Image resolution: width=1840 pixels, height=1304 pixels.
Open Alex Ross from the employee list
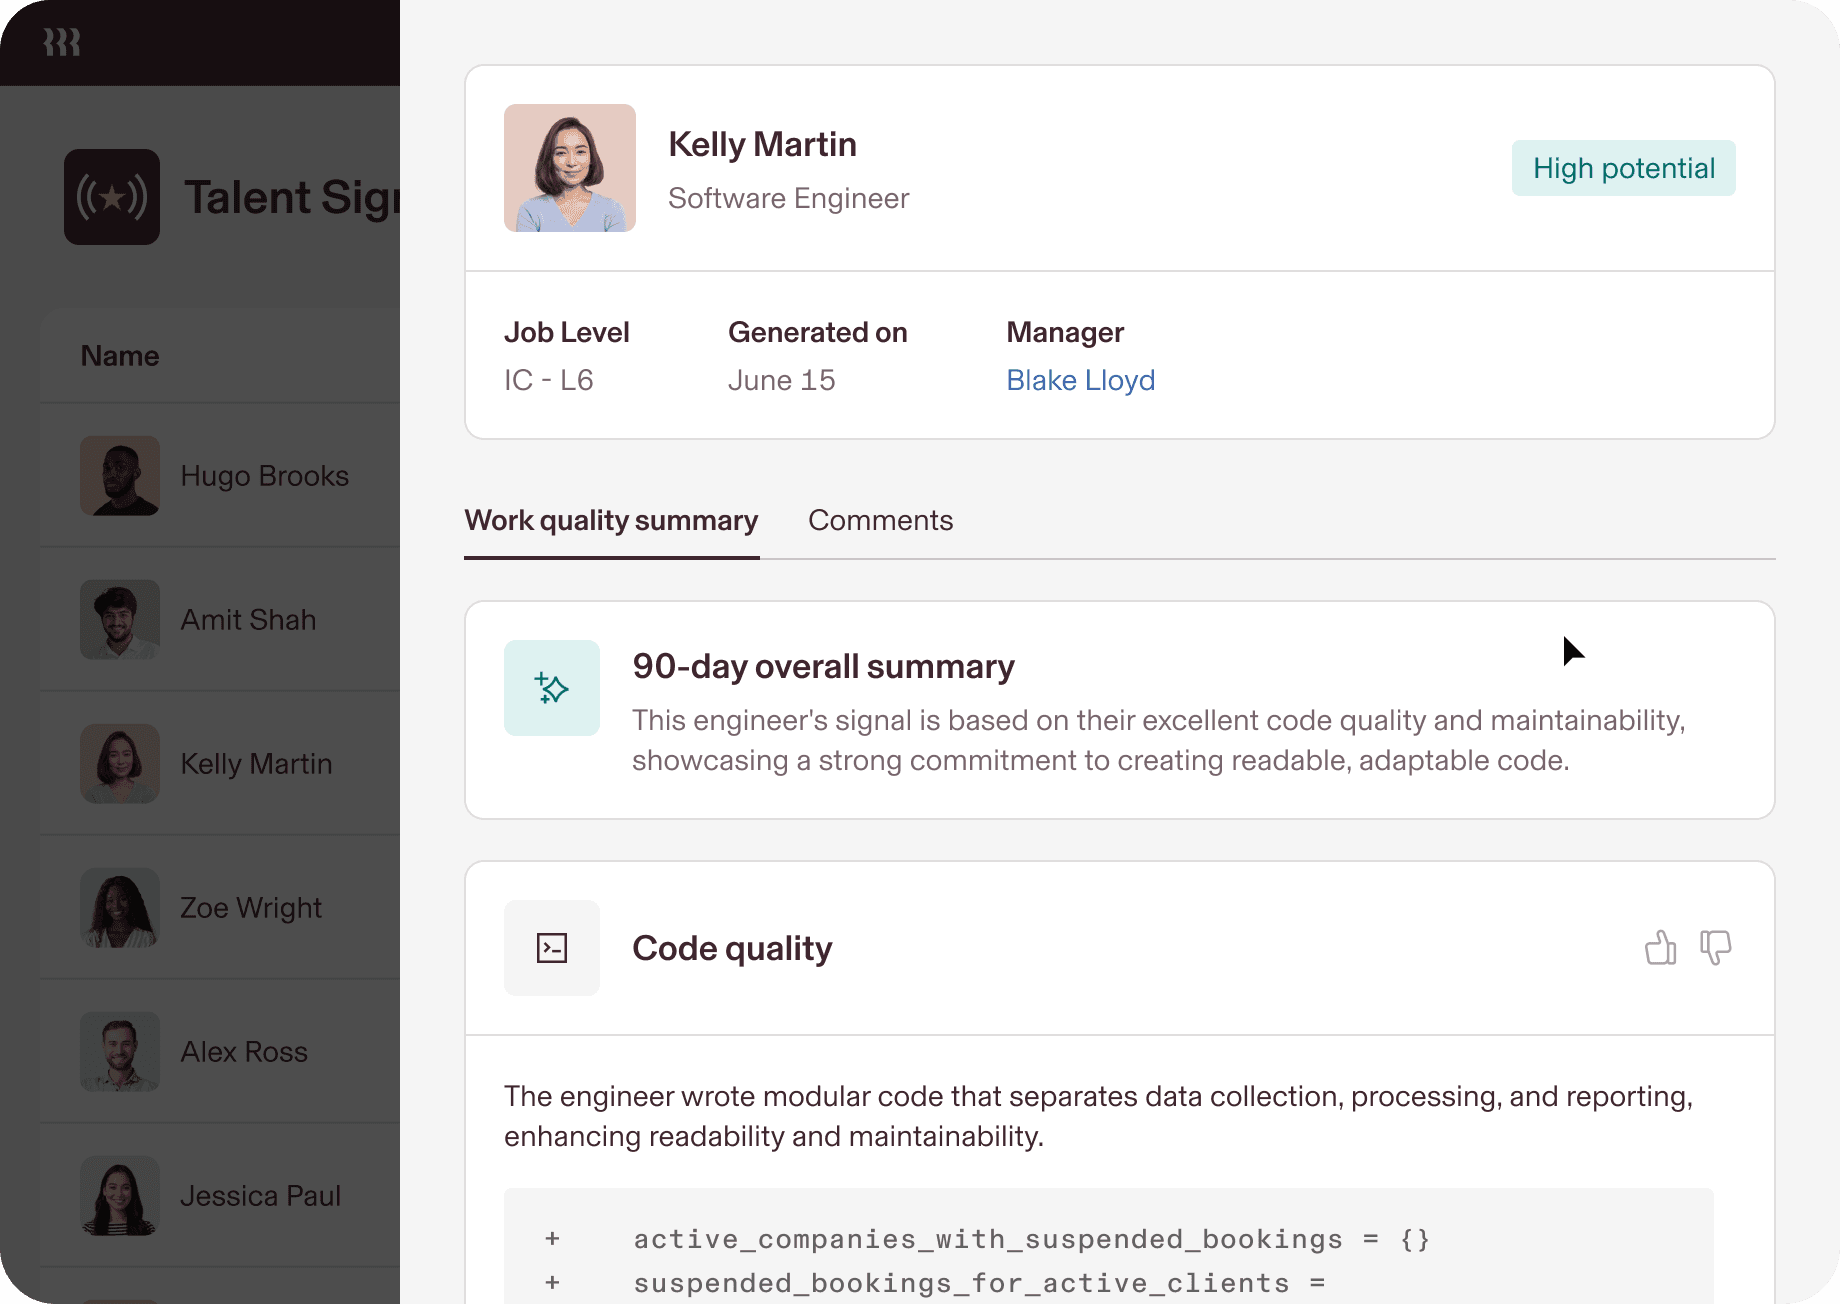pyautogui.click(x=244, y=1052)
